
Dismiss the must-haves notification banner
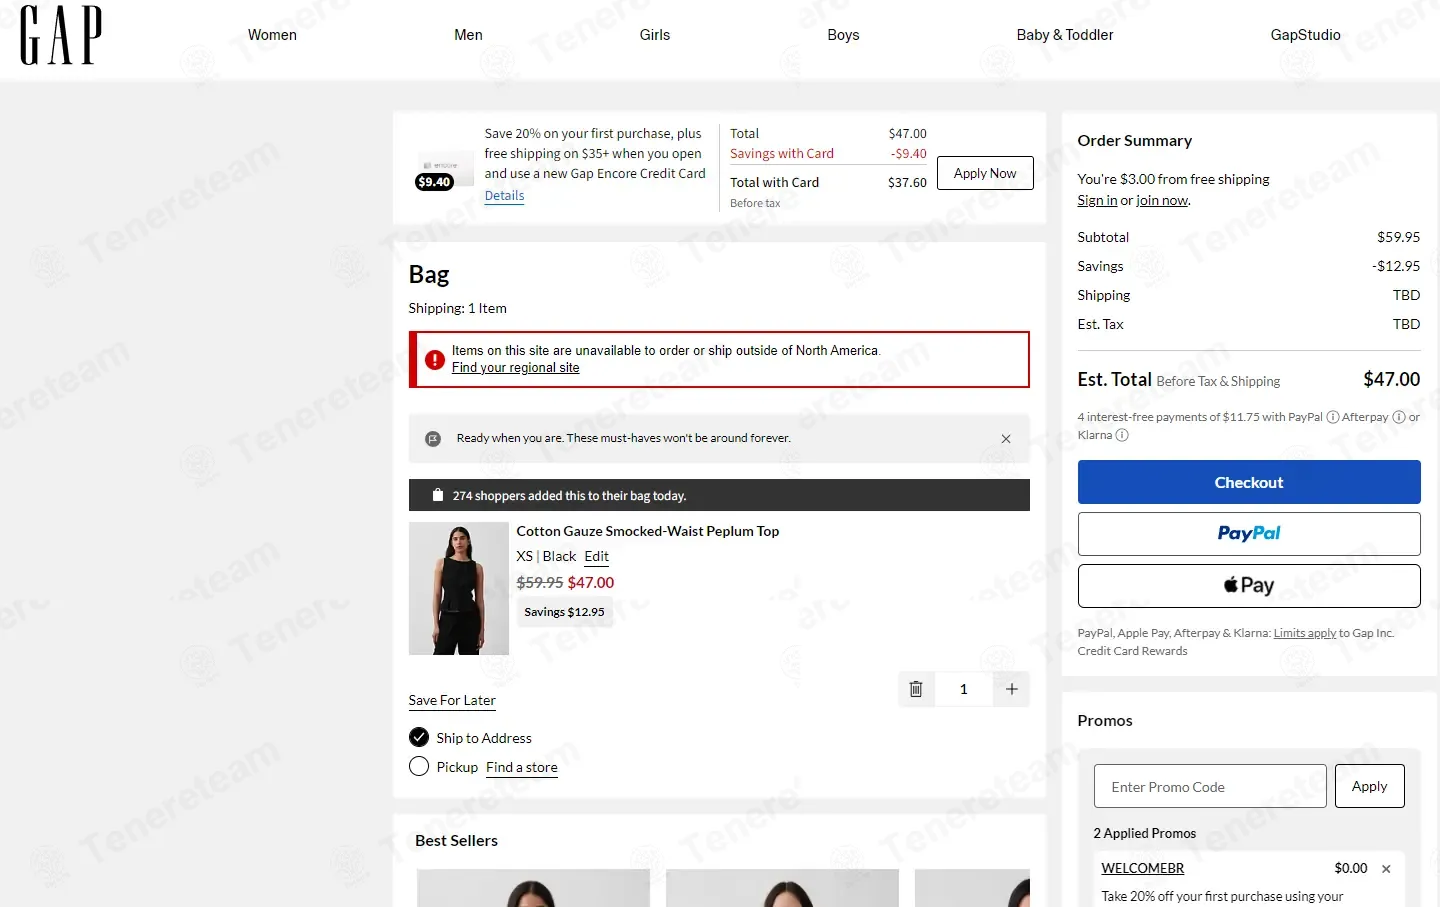tap(1006, 439)
